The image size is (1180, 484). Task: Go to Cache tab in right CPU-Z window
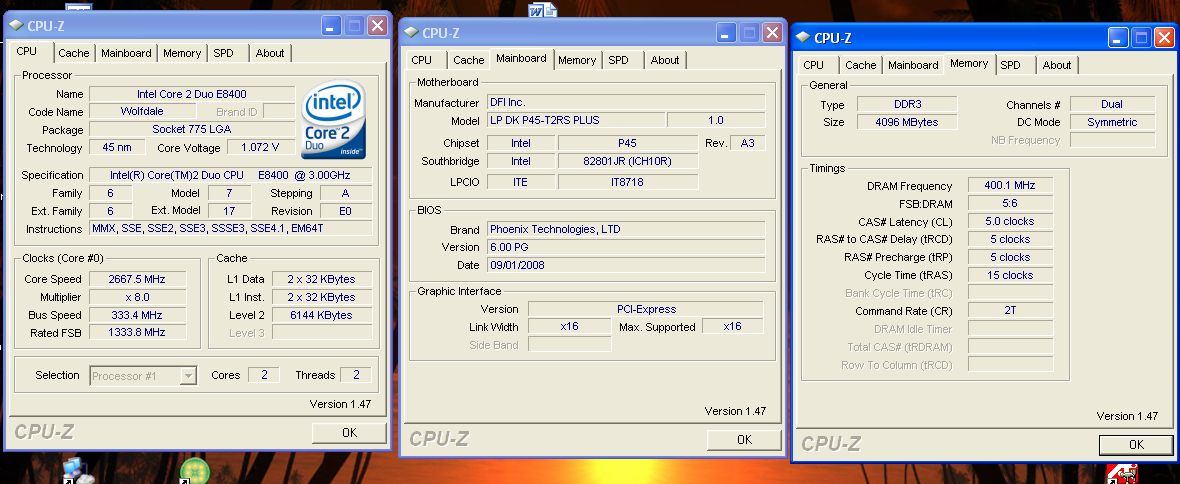coord(861,65)
